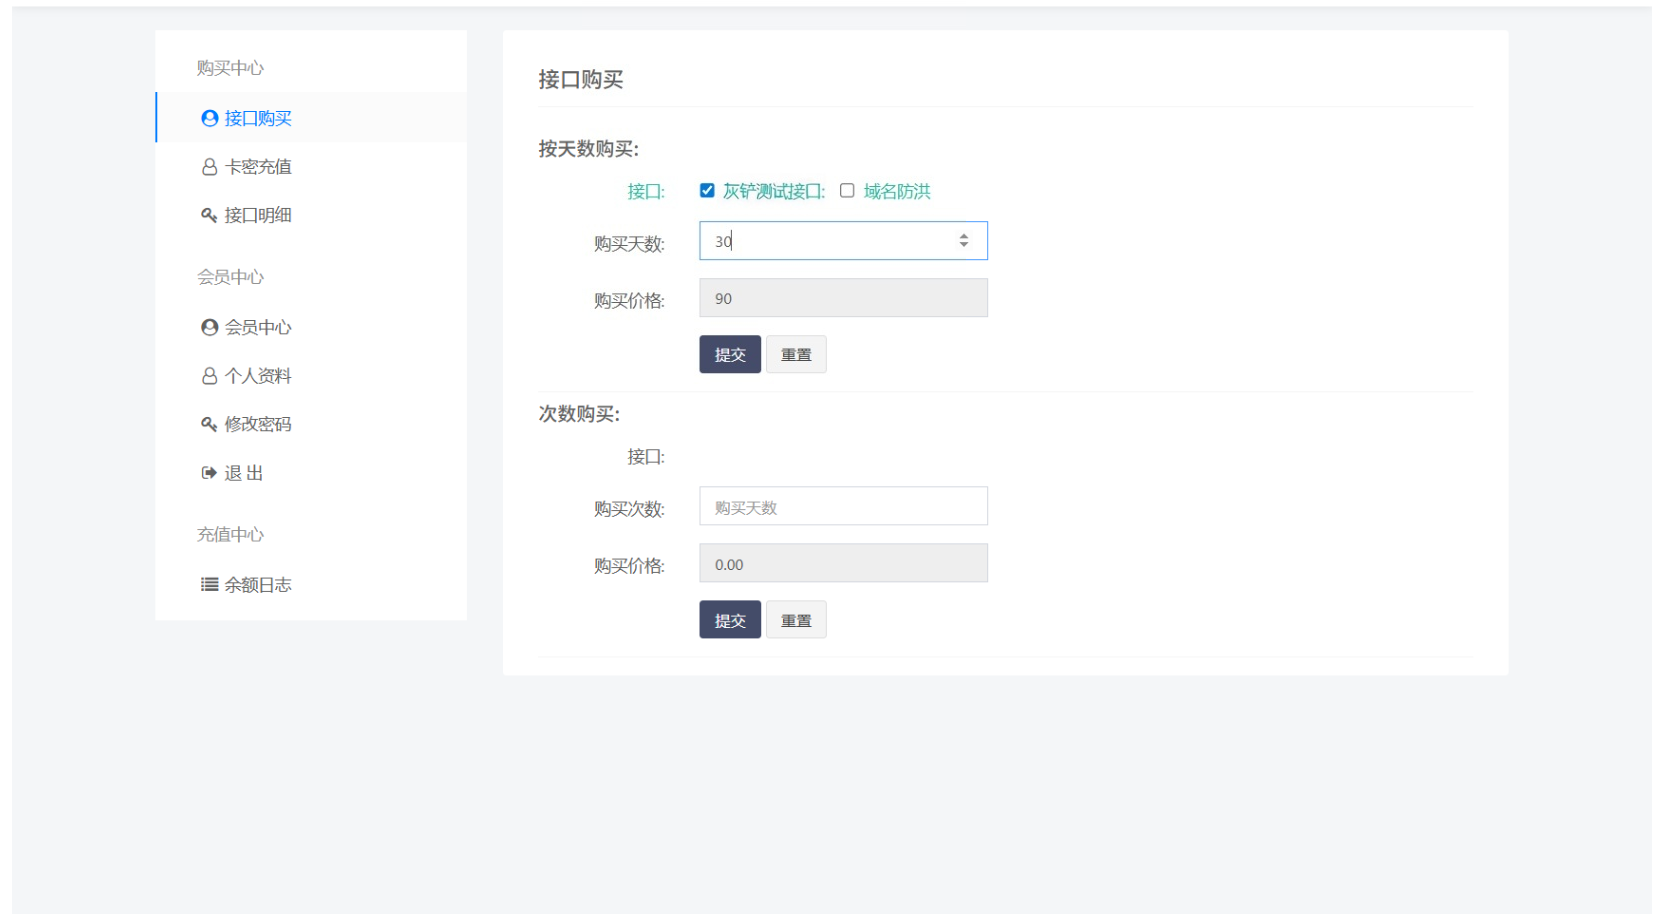
Task: Click 重置 in the 按天数购买 section
Action: (x=796, y=354)
